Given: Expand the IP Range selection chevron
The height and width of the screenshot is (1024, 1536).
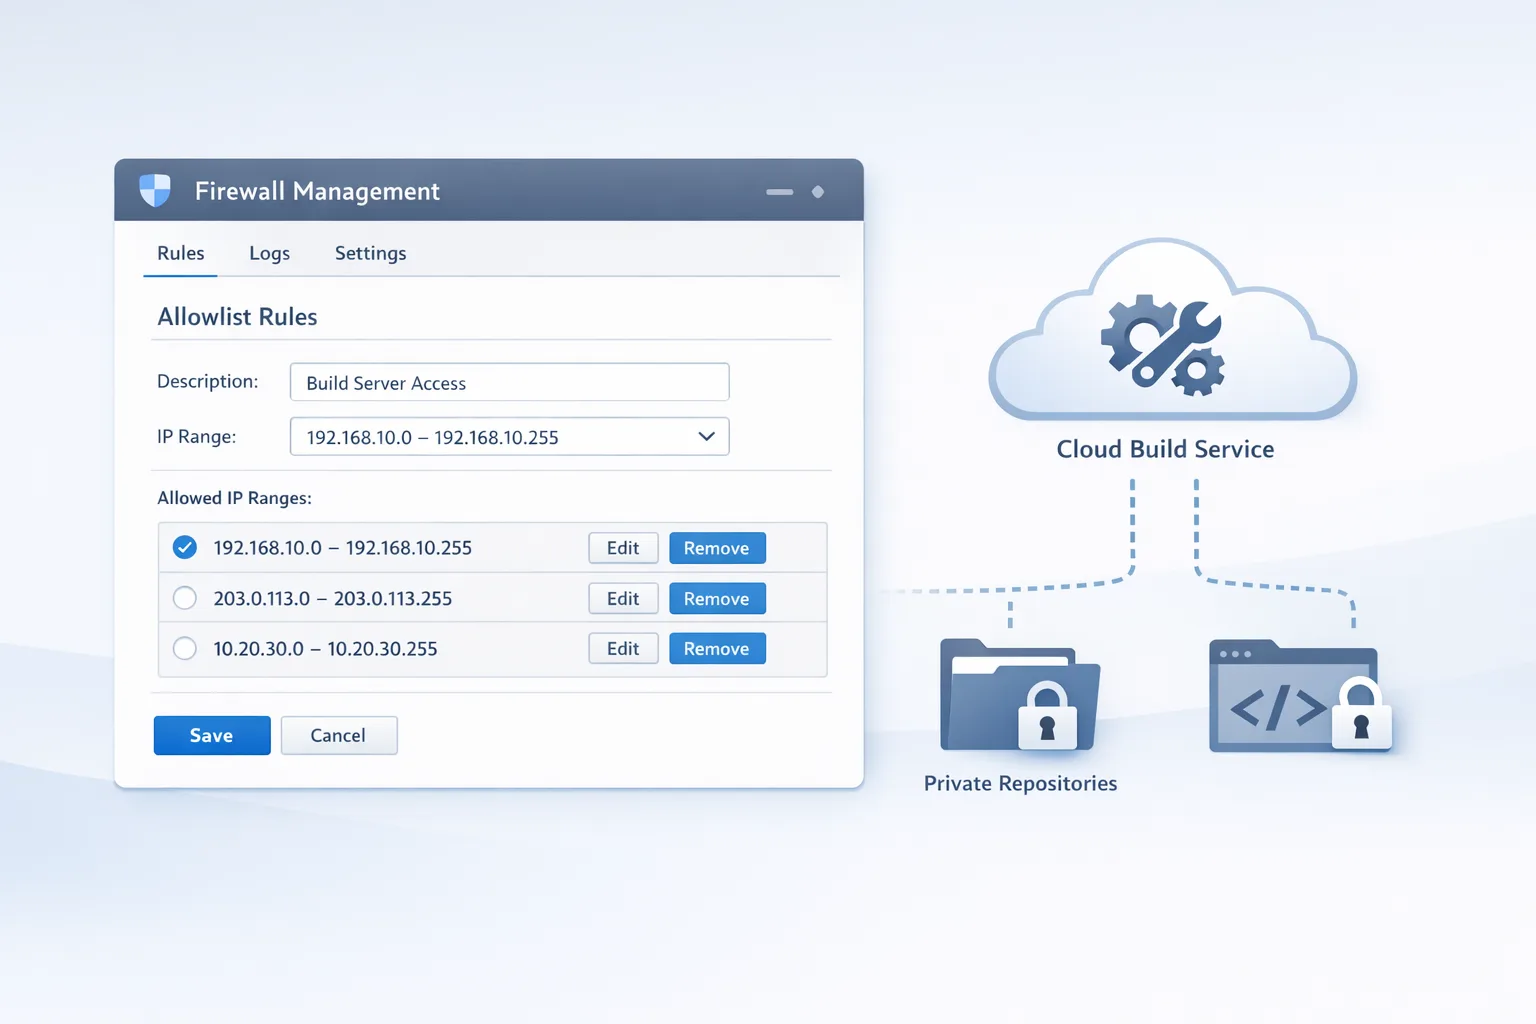Looking at the screenshot, I should pos(706,436).
